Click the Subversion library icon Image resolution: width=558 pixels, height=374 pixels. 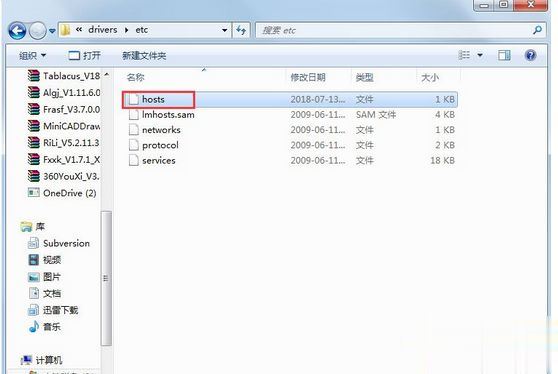tap(33, 243)
